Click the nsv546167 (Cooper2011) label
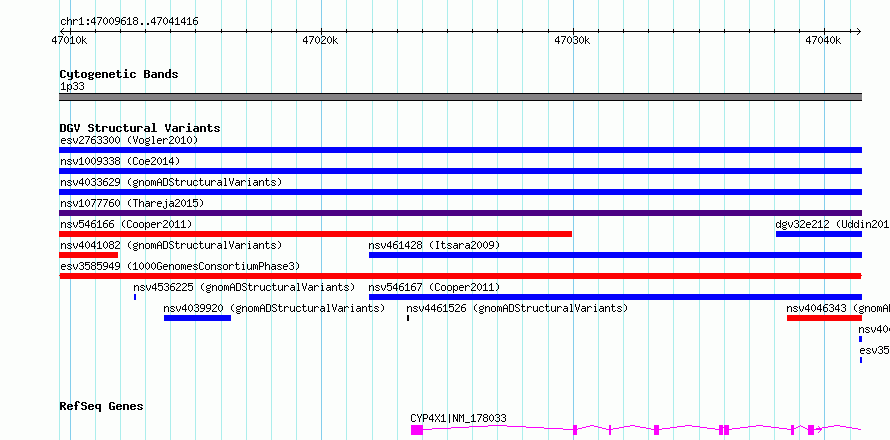This screenshot has width=890, height=440. click(434, 287)
